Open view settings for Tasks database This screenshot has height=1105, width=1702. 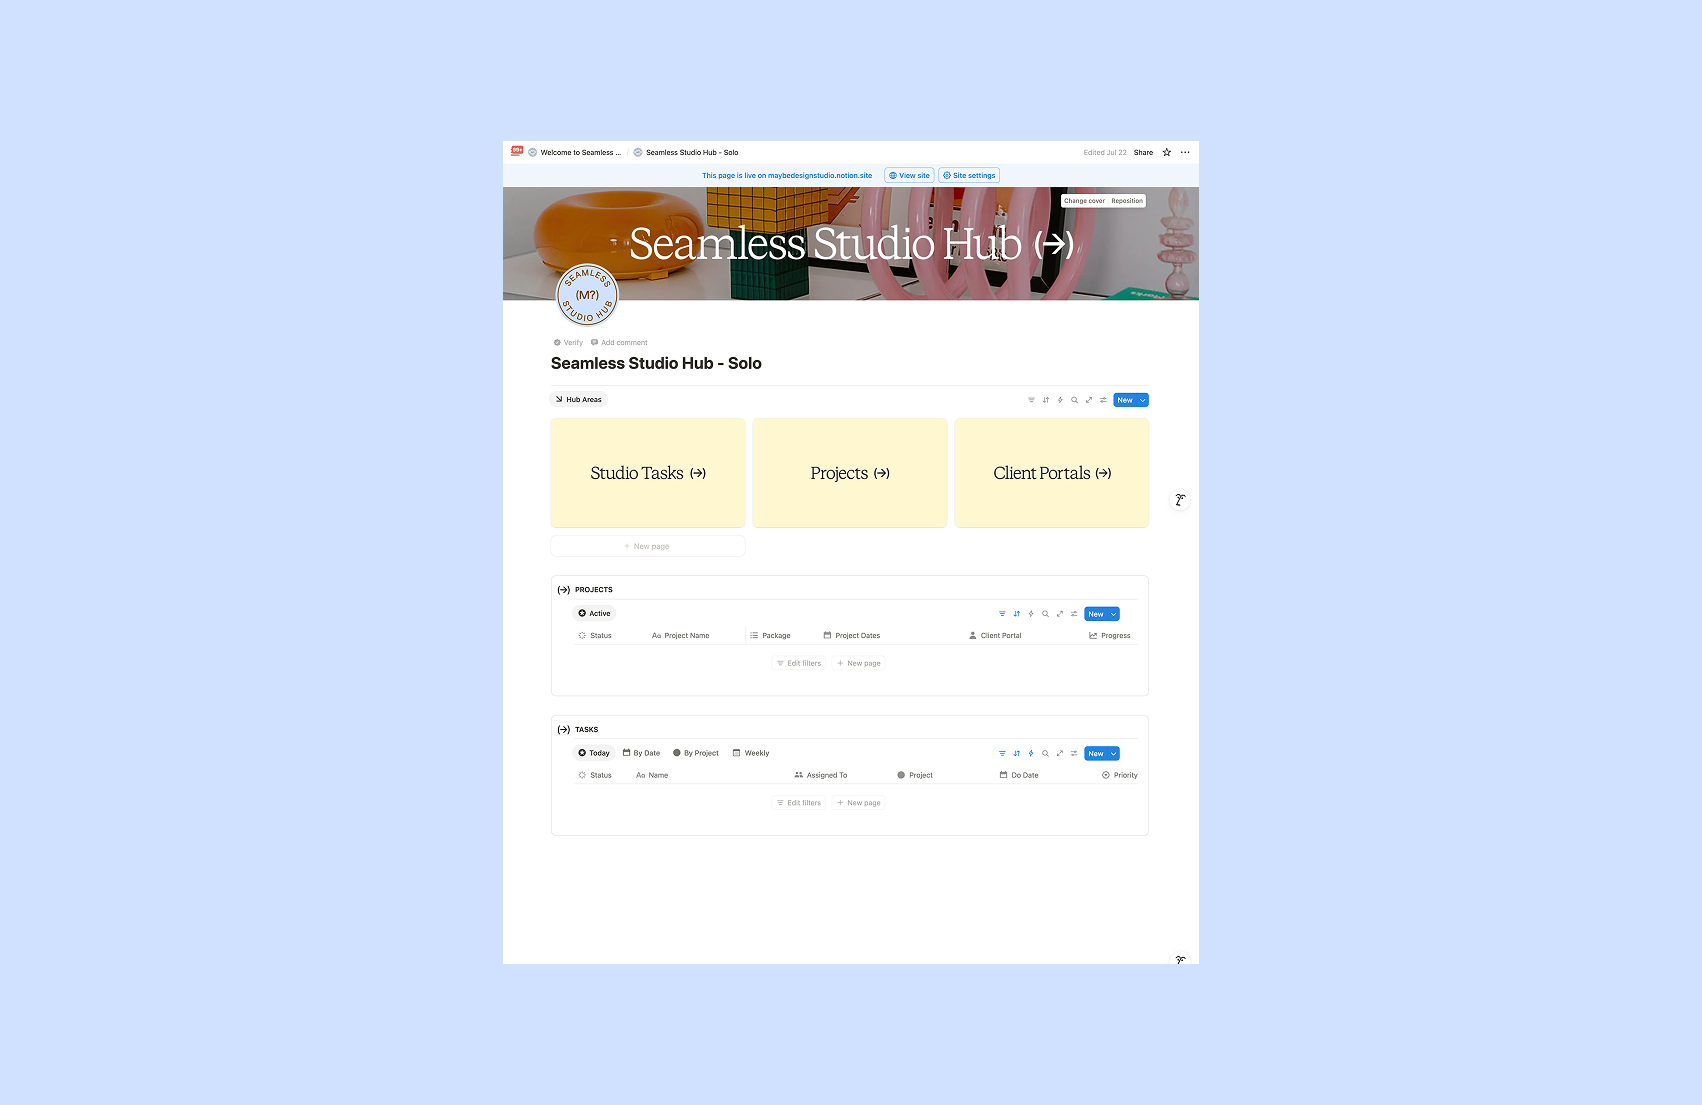pyautogui.click(x=1074, y=754)
